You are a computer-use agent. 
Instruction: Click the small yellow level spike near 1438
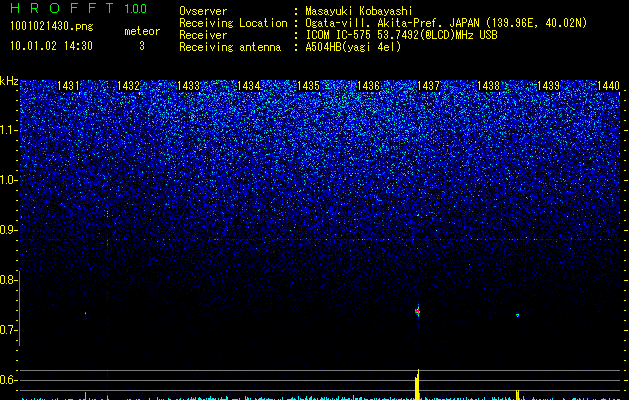coord(517,394)
